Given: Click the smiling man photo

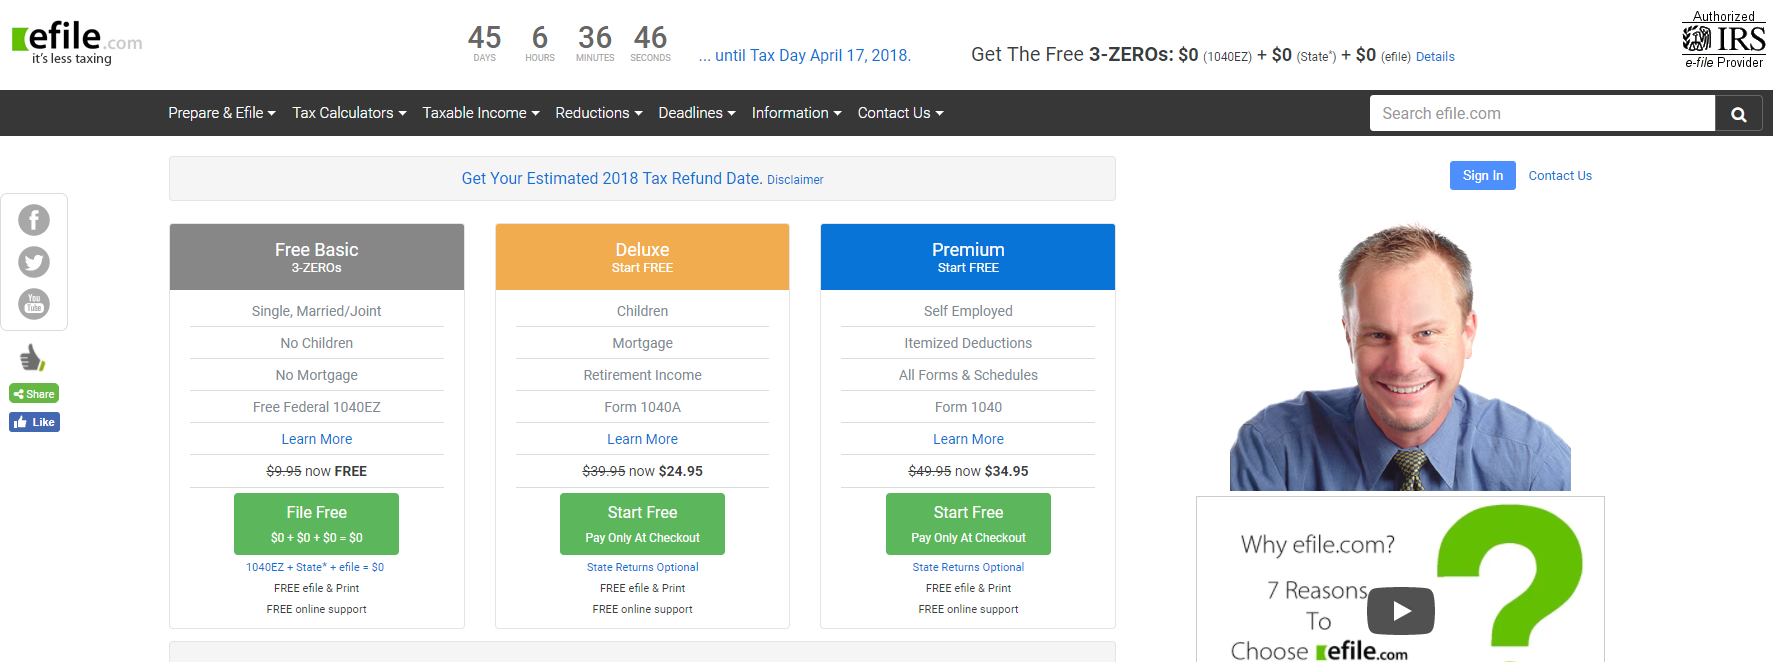Looking at the screenshot, I should pyautogui.click(x=1400, y=357).
